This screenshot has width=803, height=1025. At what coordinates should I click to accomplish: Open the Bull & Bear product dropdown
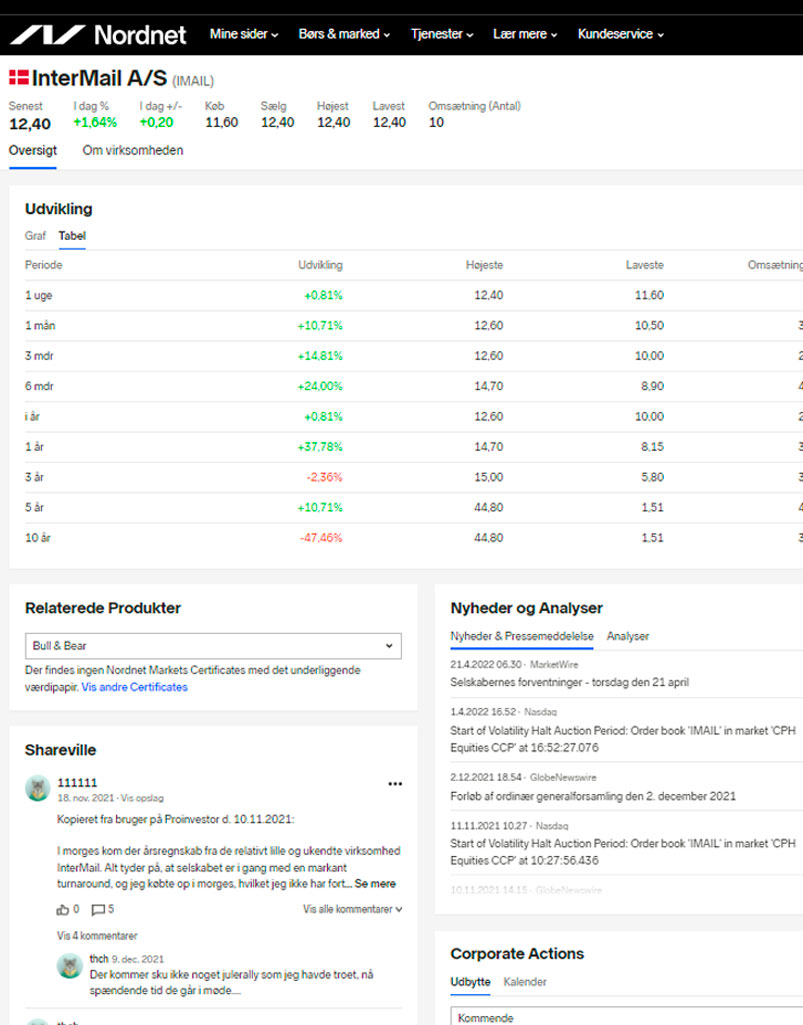213,646
